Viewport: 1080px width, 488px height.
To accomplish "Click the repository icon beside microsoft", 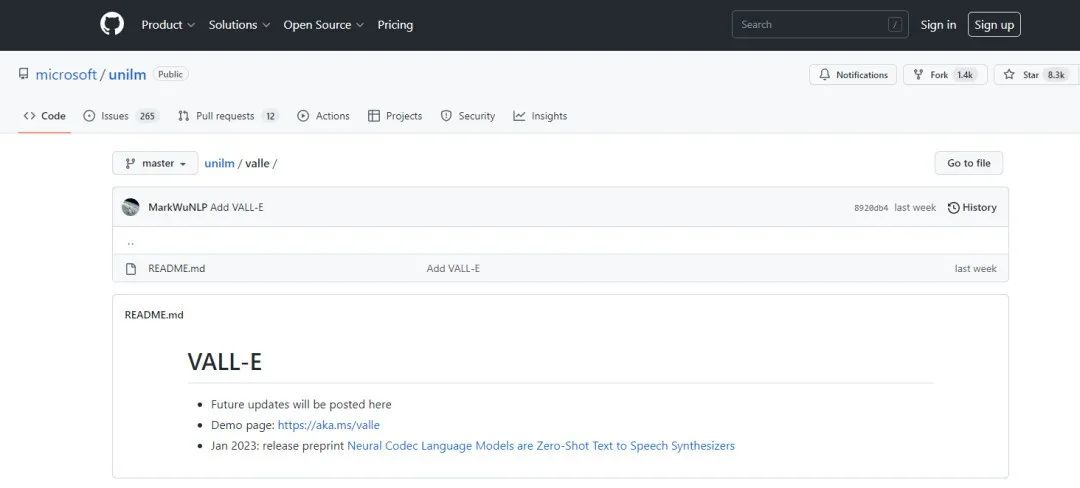I will pos(24,74).
